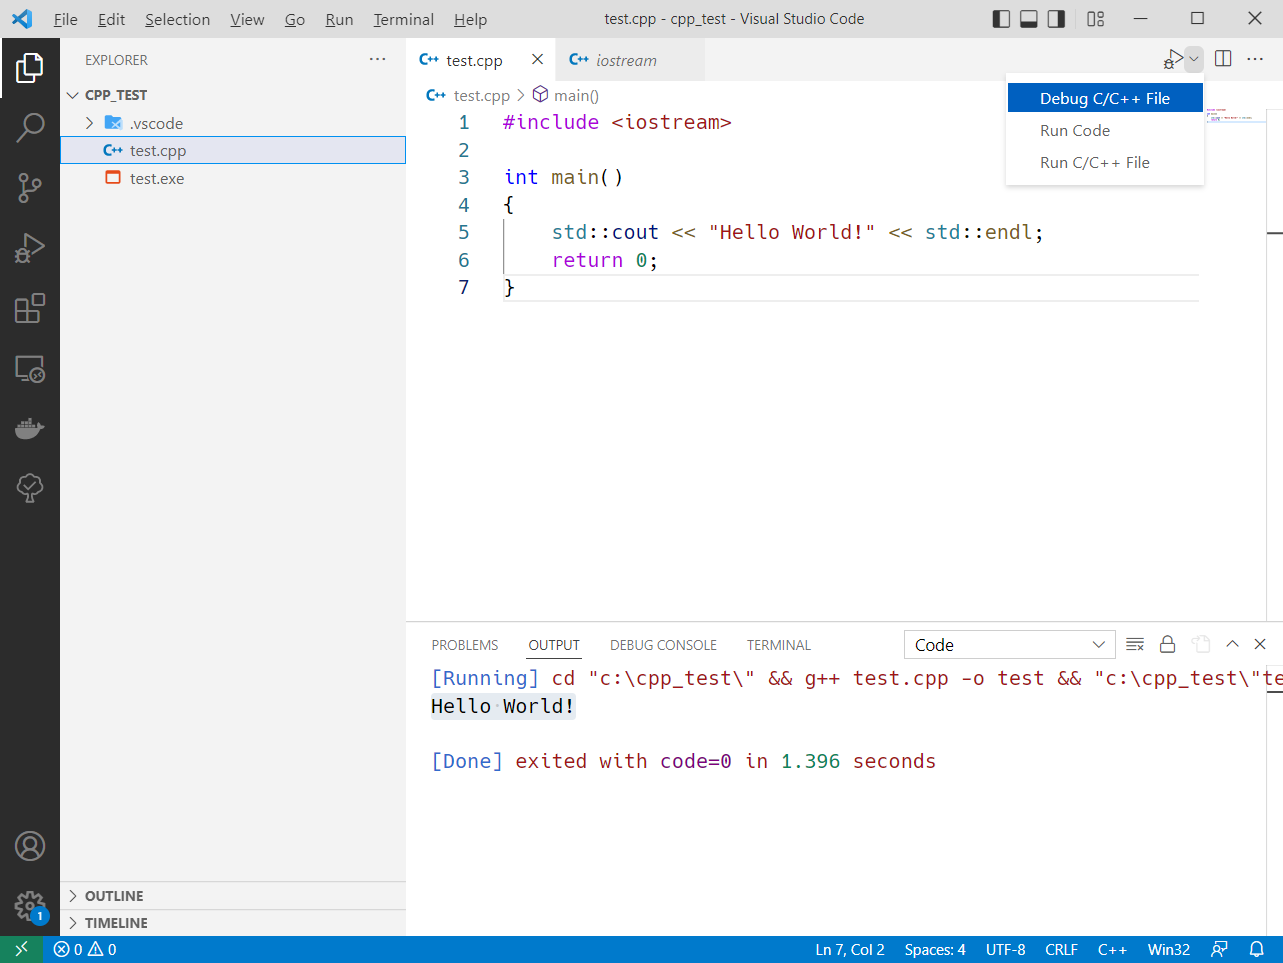Screen dimensions: 1283x963
Task: Open the Go menu
Action: click(x=295, y=19)
